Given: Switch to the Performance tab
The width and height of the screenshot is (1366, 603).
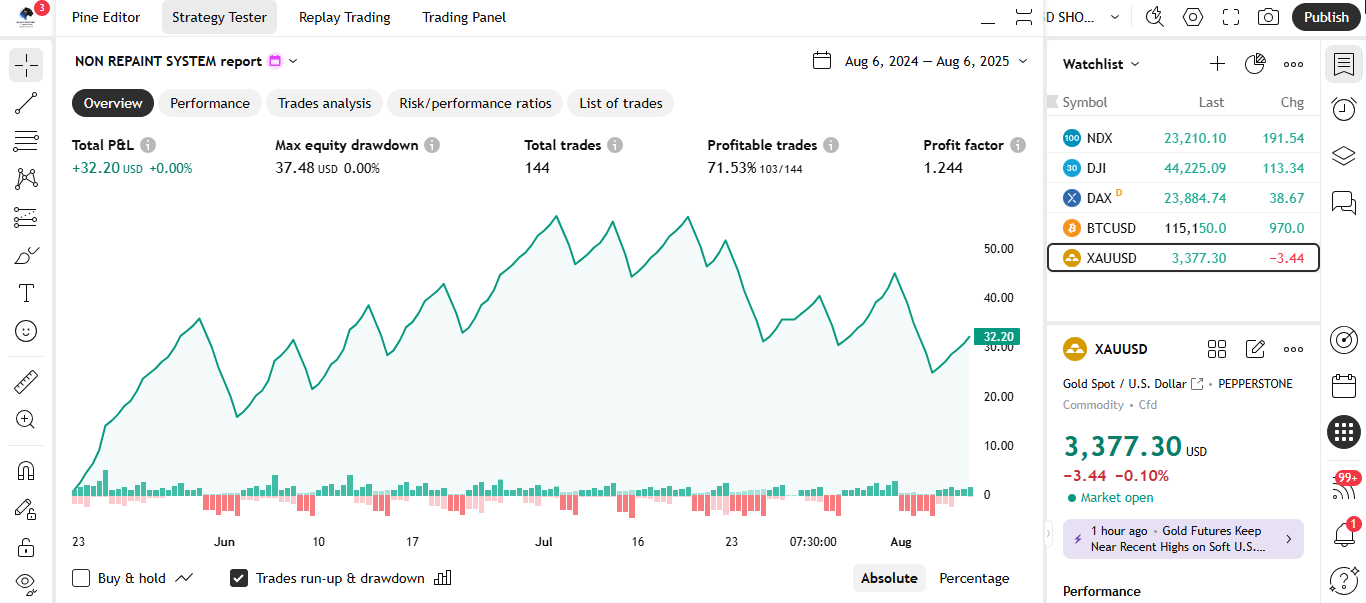Looking at the screenshot, I should (x=209, y=103).
